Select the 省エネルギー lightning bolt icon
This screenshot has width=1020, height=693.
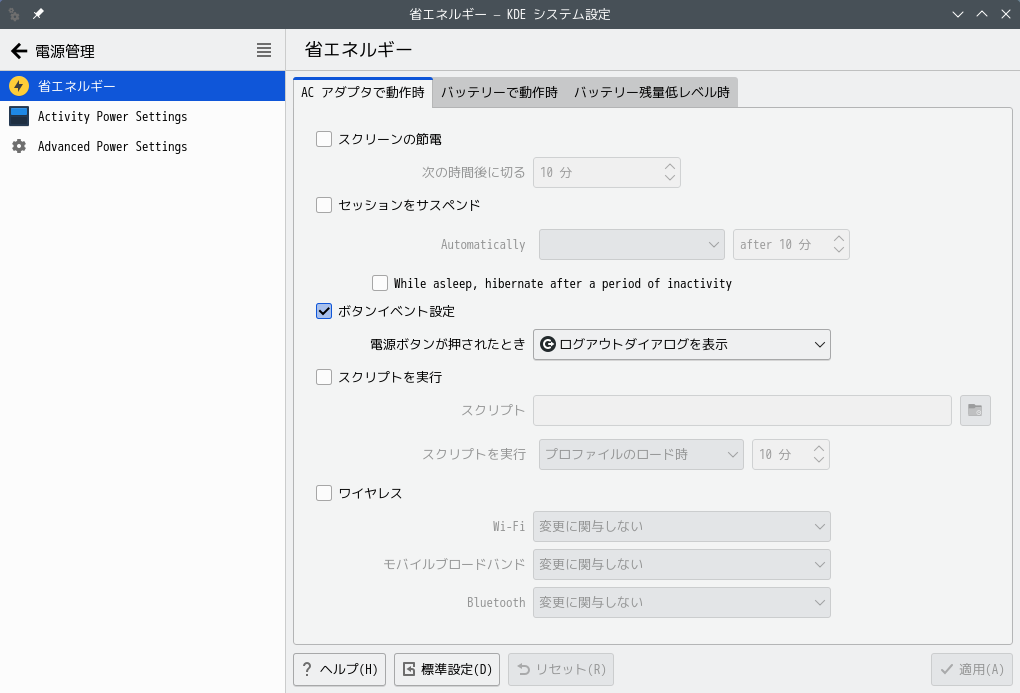(x=18, y=86)
